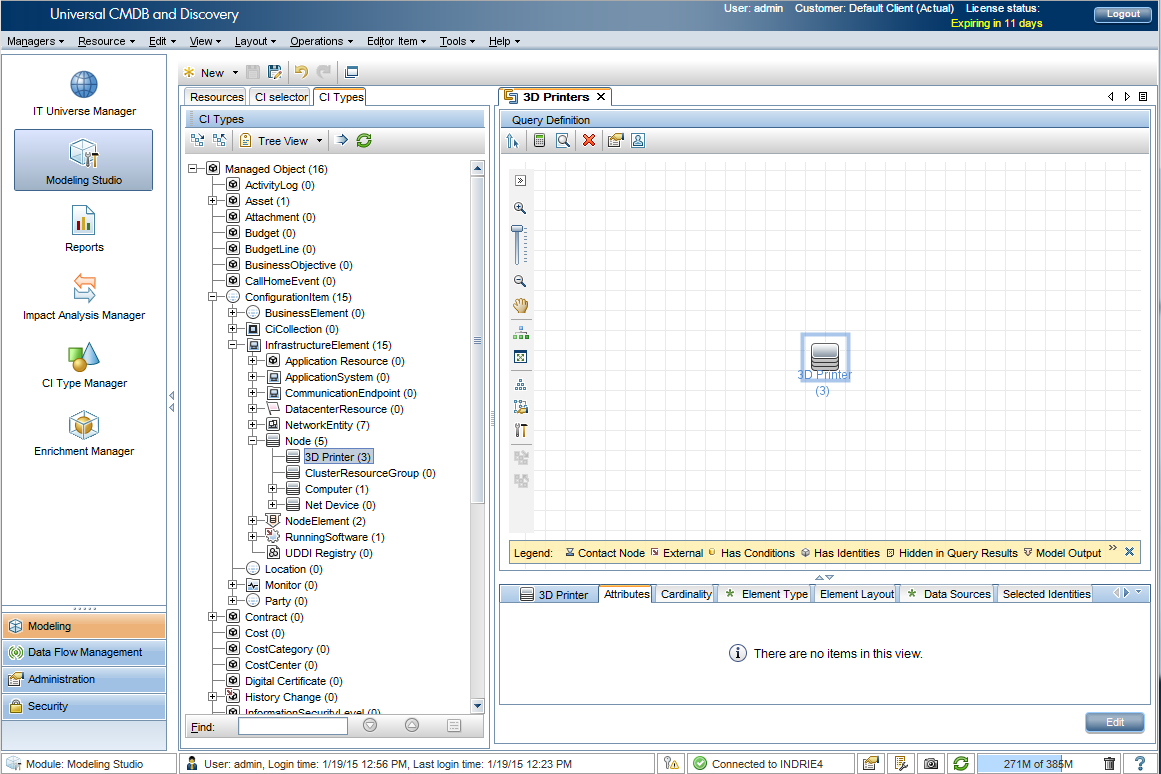This screenshot has width=1161, height=774.
Task: Click the Logout button
Action: point(1122,14)
